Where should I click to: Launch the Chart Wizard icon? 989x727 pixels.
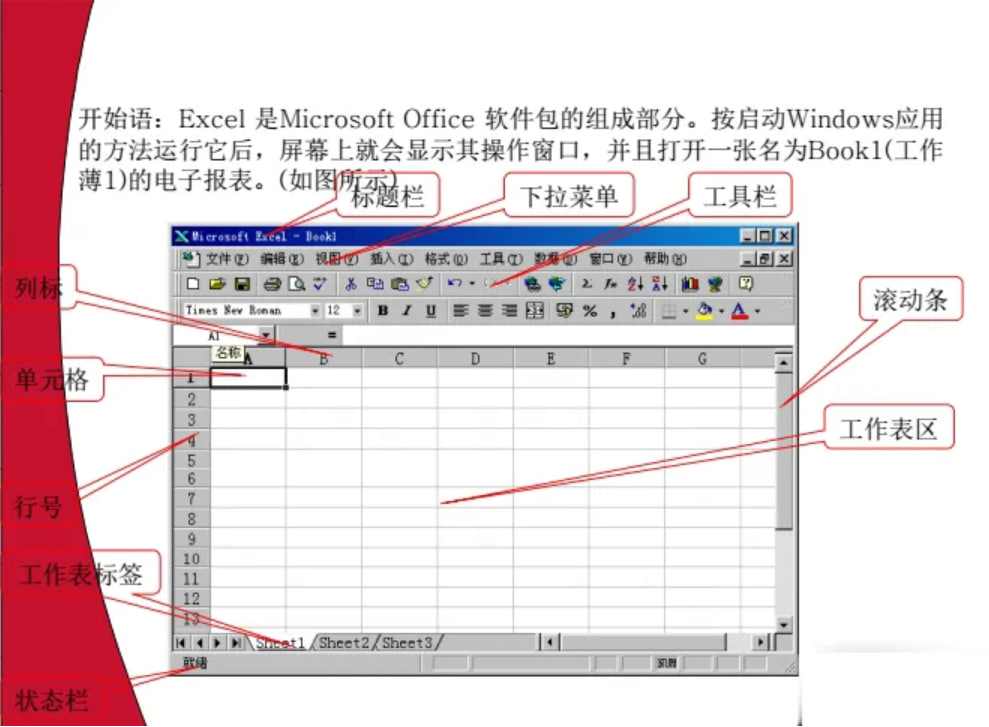coord(690,285)
